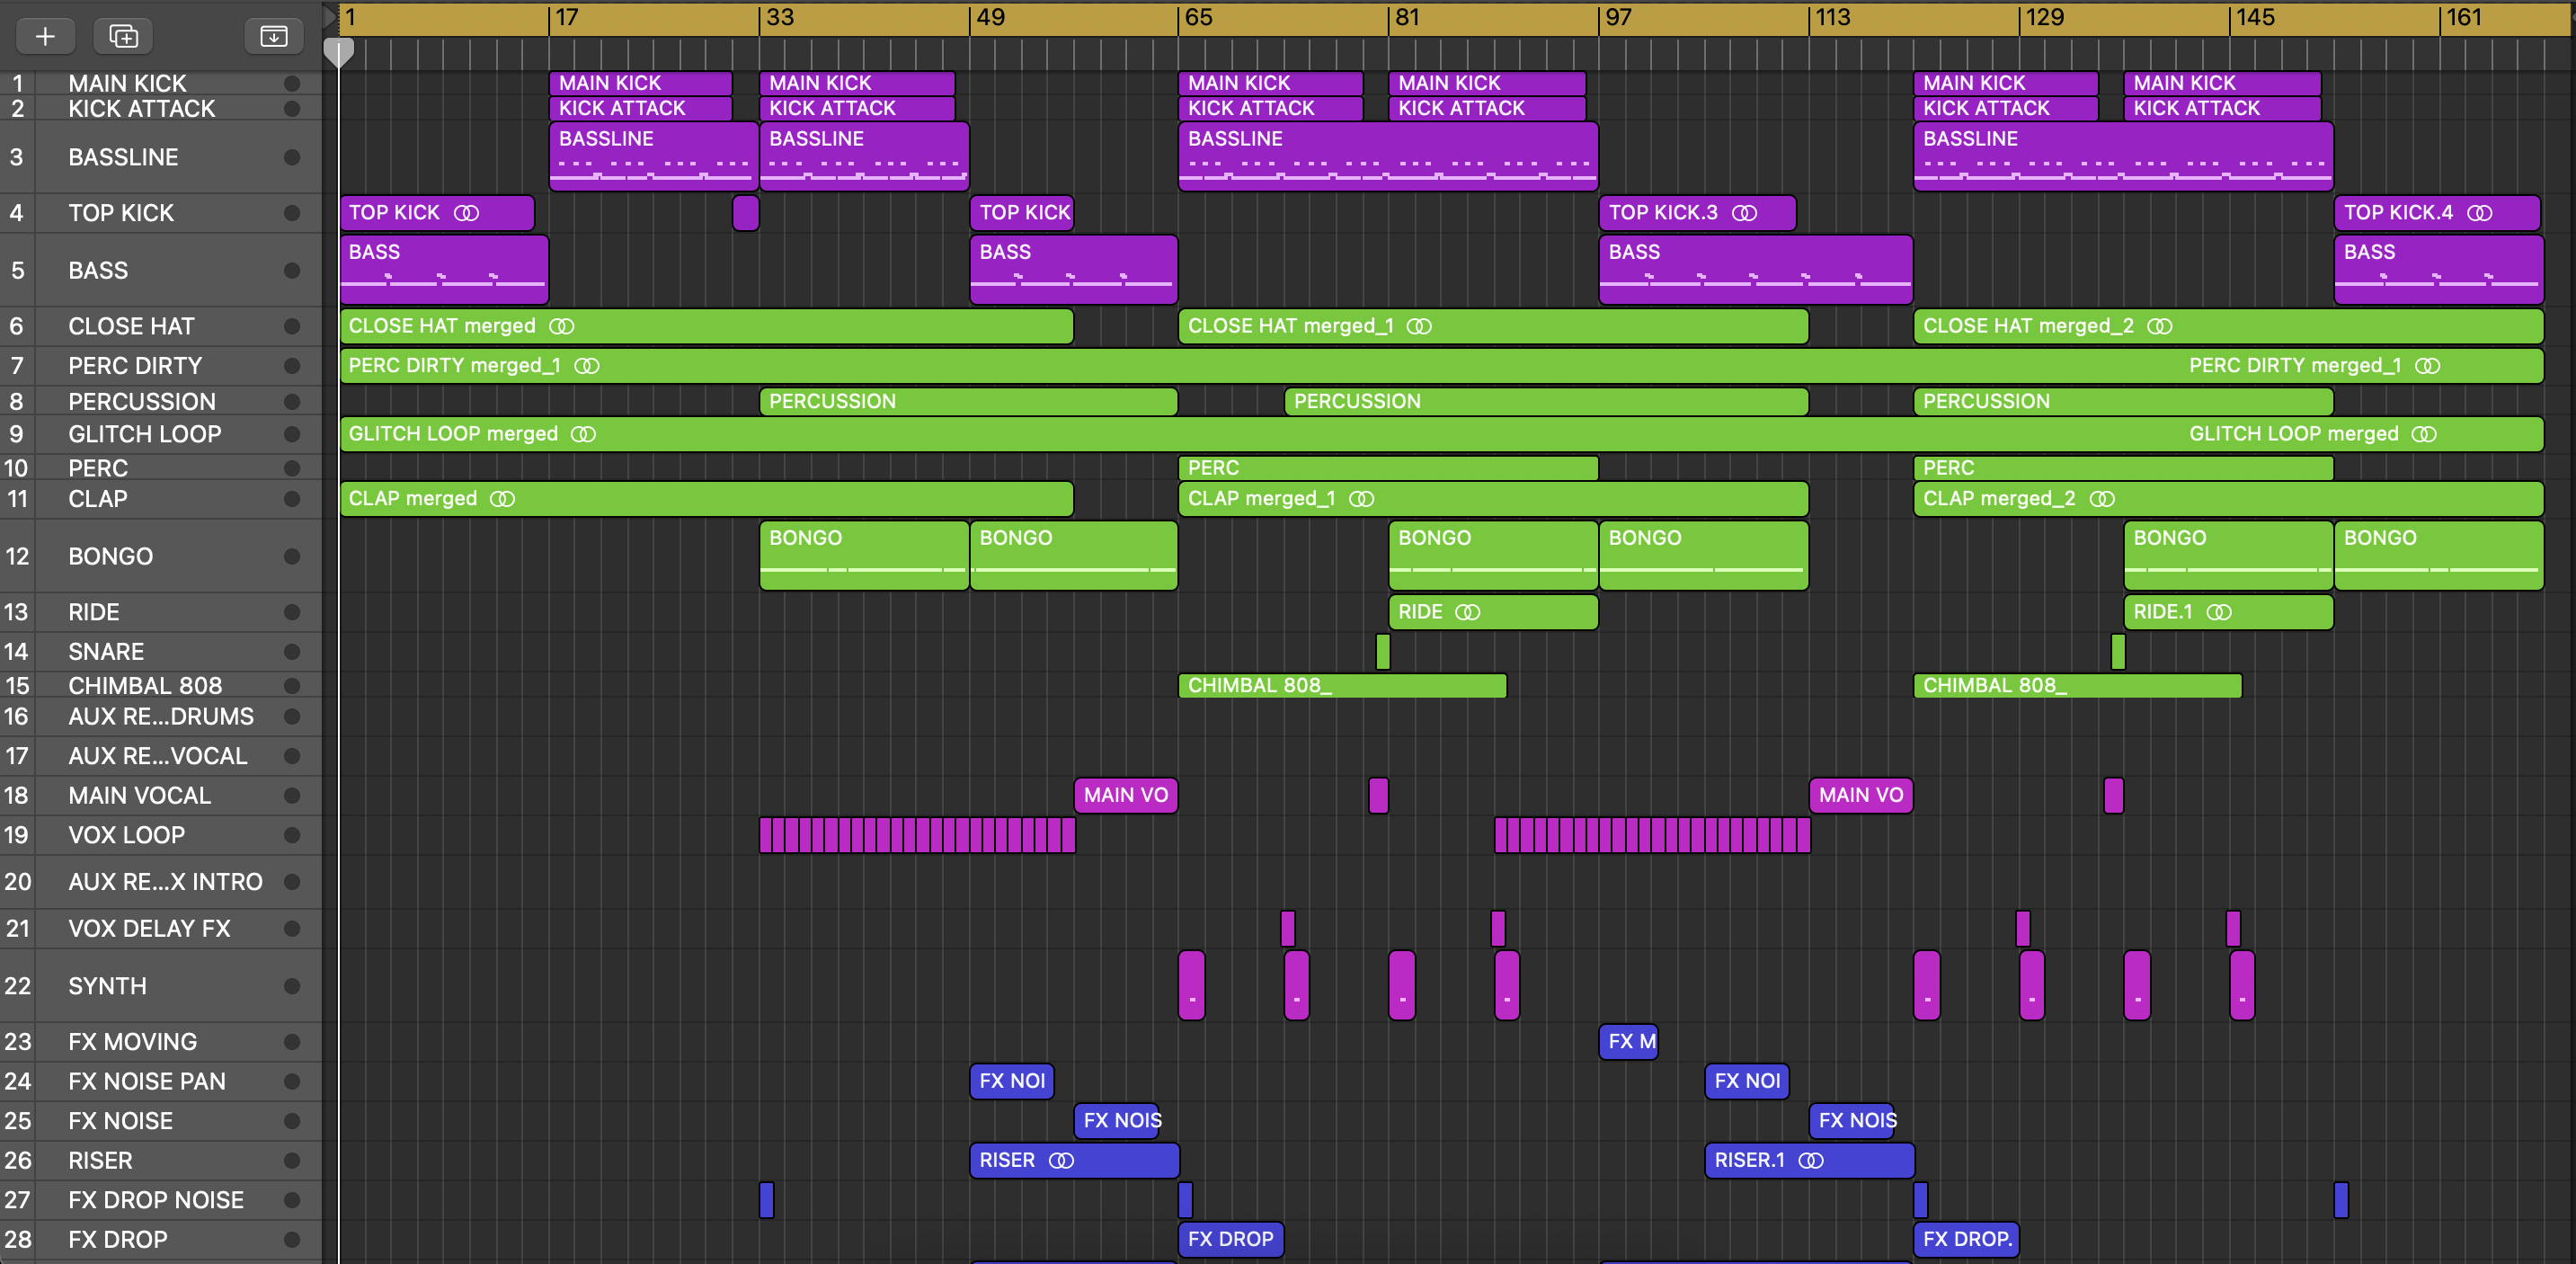
Task: Select the first BONGO region at bar 33
Action: click(863, 555)
